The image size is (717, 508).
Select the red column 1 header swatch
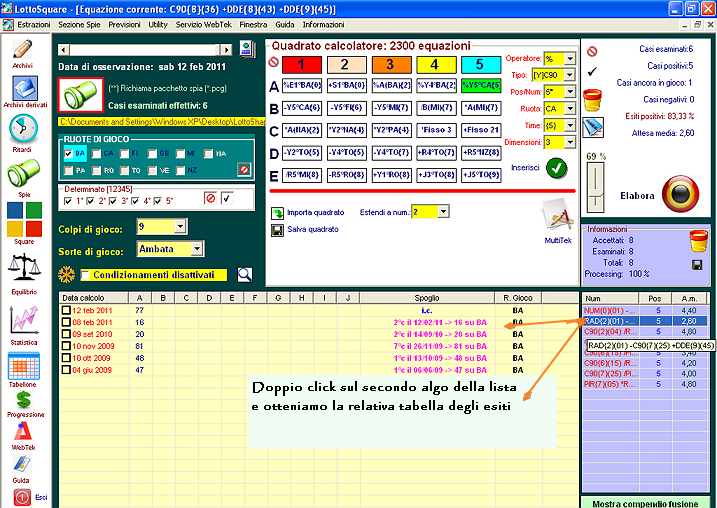point(301,64)
